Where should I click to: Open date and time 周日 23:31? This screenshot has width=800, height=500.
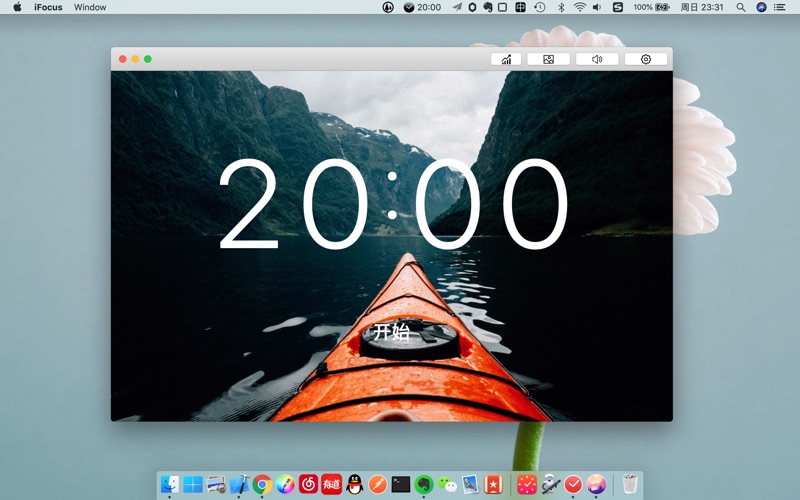tap(702, 7)
